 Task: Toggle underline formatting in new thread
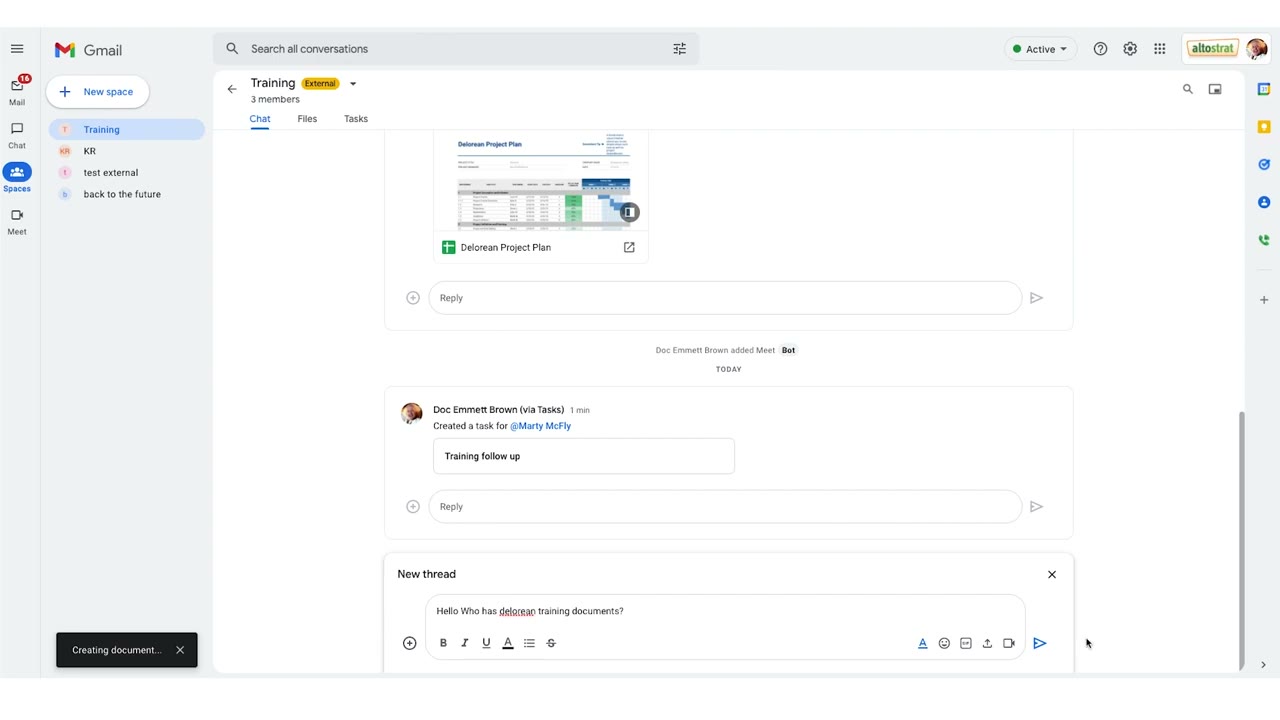click(486, 643)
